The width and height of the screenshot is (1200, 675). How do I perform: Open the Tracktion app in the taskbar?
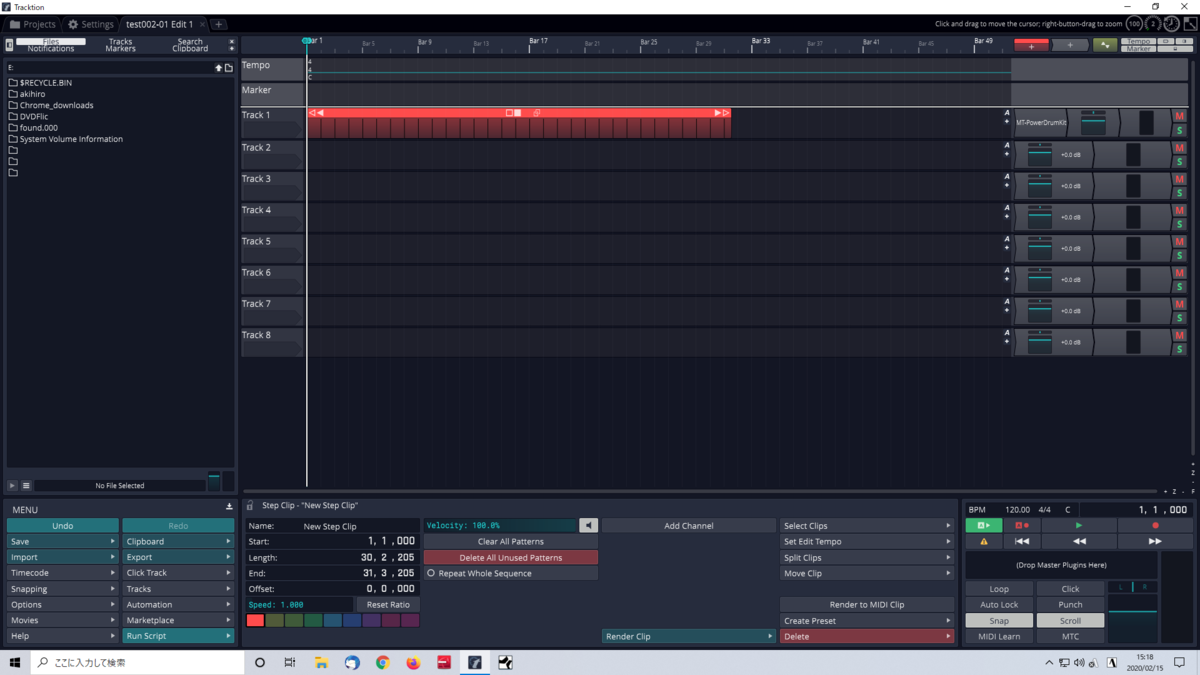pos(475,662)
